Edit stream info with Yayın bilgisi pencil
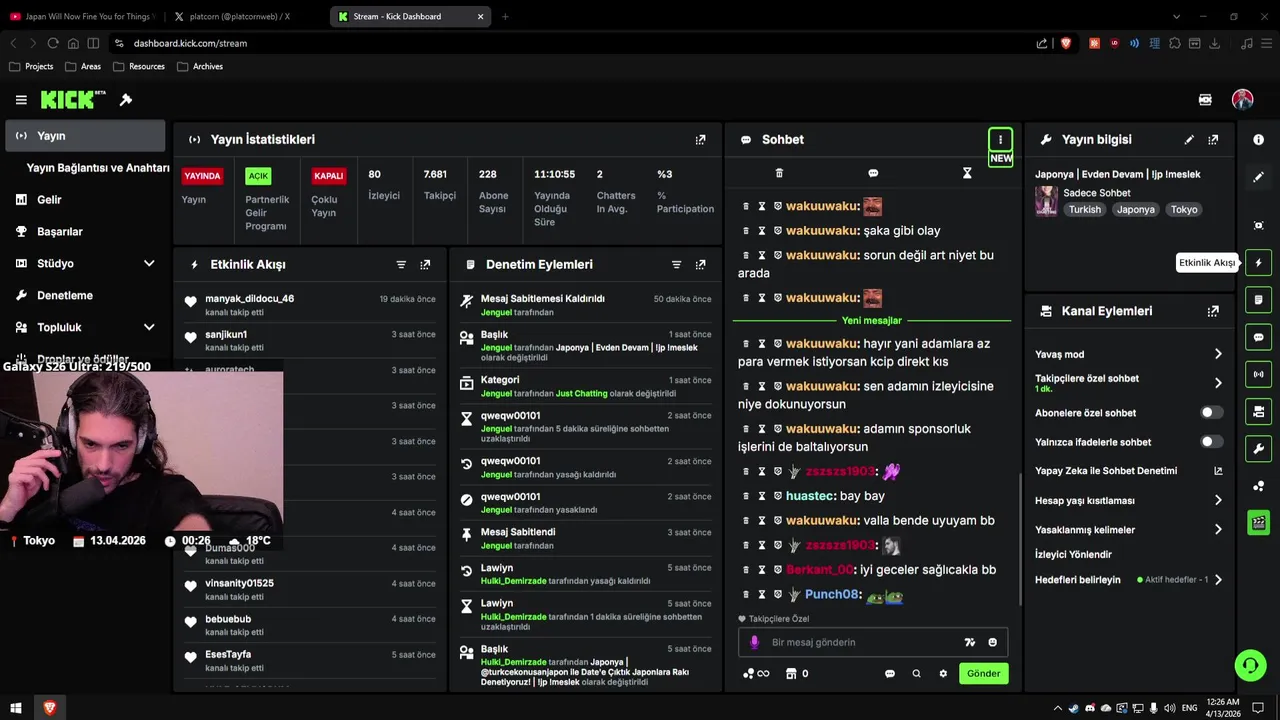1280x720 pixels. click(x=1189, y=140)
